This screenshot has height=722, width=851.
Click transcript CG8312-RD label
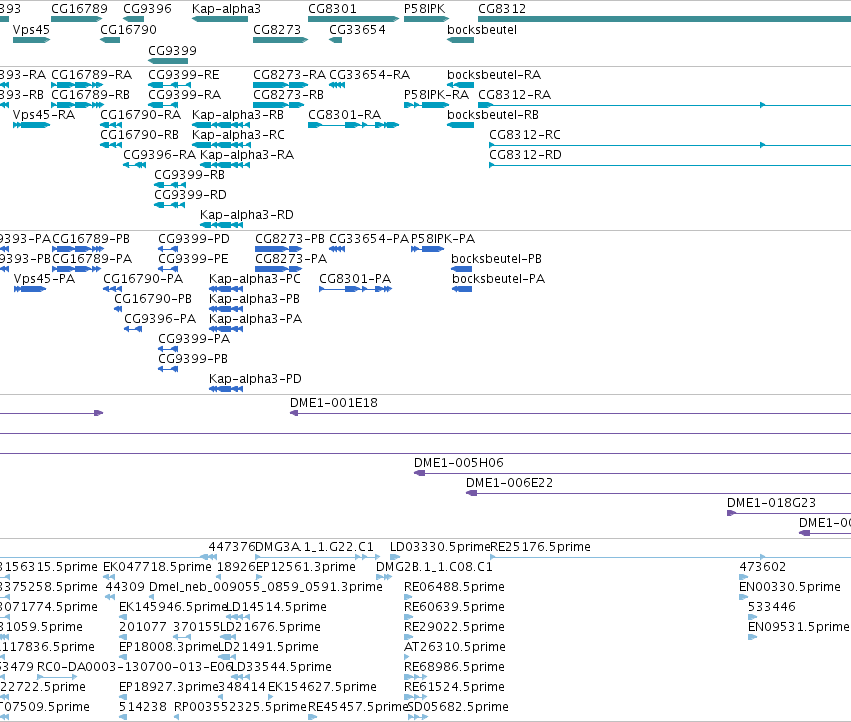(525, 155)
